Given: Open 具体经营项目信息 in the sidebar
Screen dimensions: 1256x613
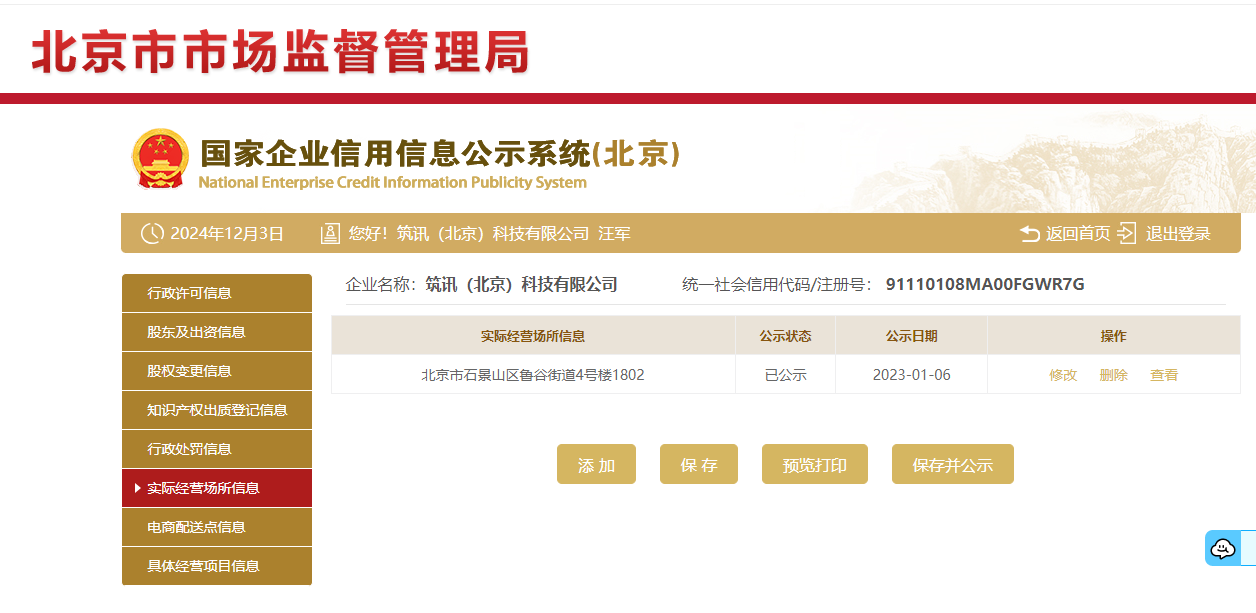Looking at the screenshot, I should click(x=217, y=566).
